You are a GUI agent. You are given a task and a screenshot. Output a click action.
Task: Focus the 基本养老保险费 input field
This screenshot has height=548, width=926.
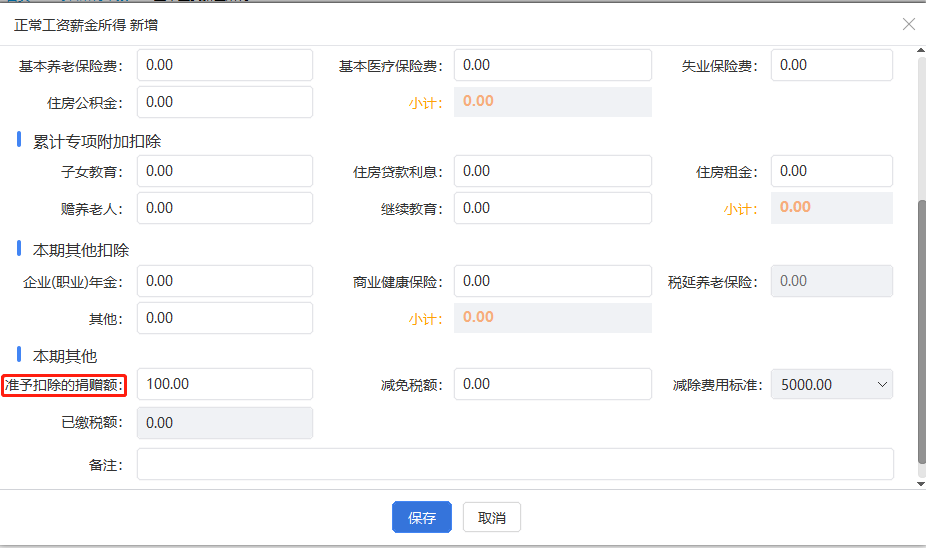225,65
